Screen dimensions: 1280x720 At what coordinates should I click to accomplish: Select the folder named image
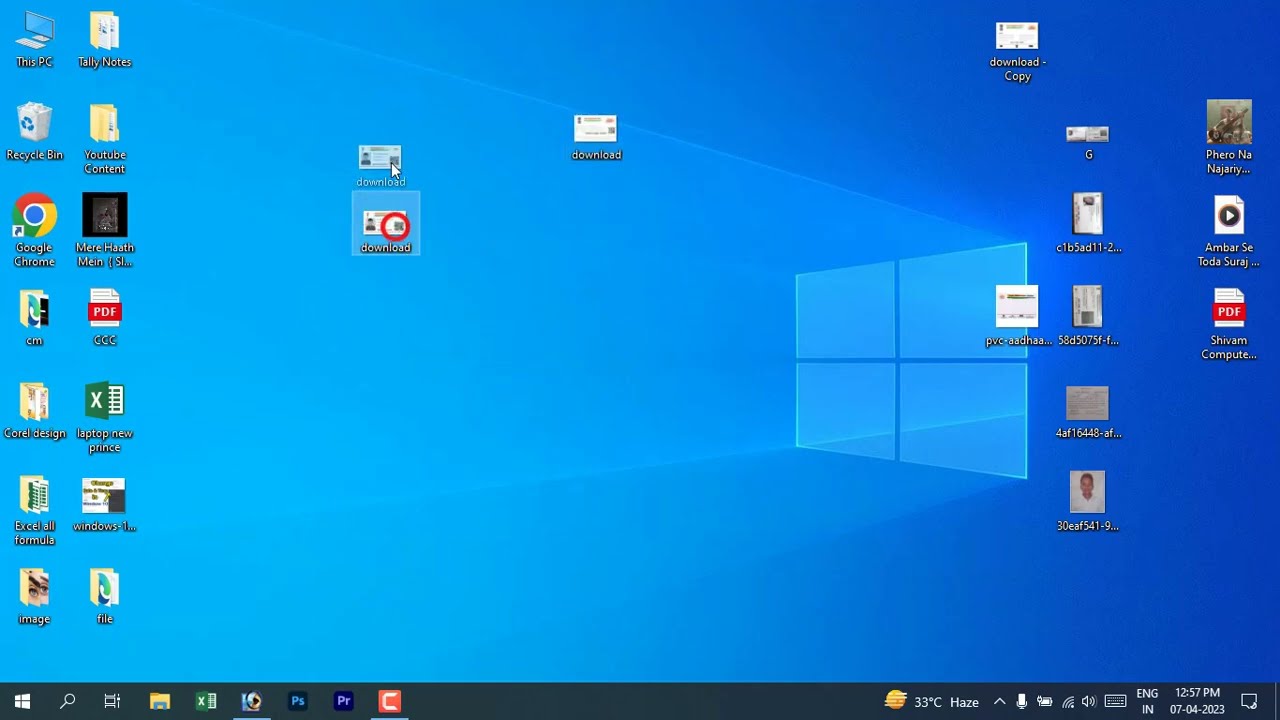click(x=34, y=597)
